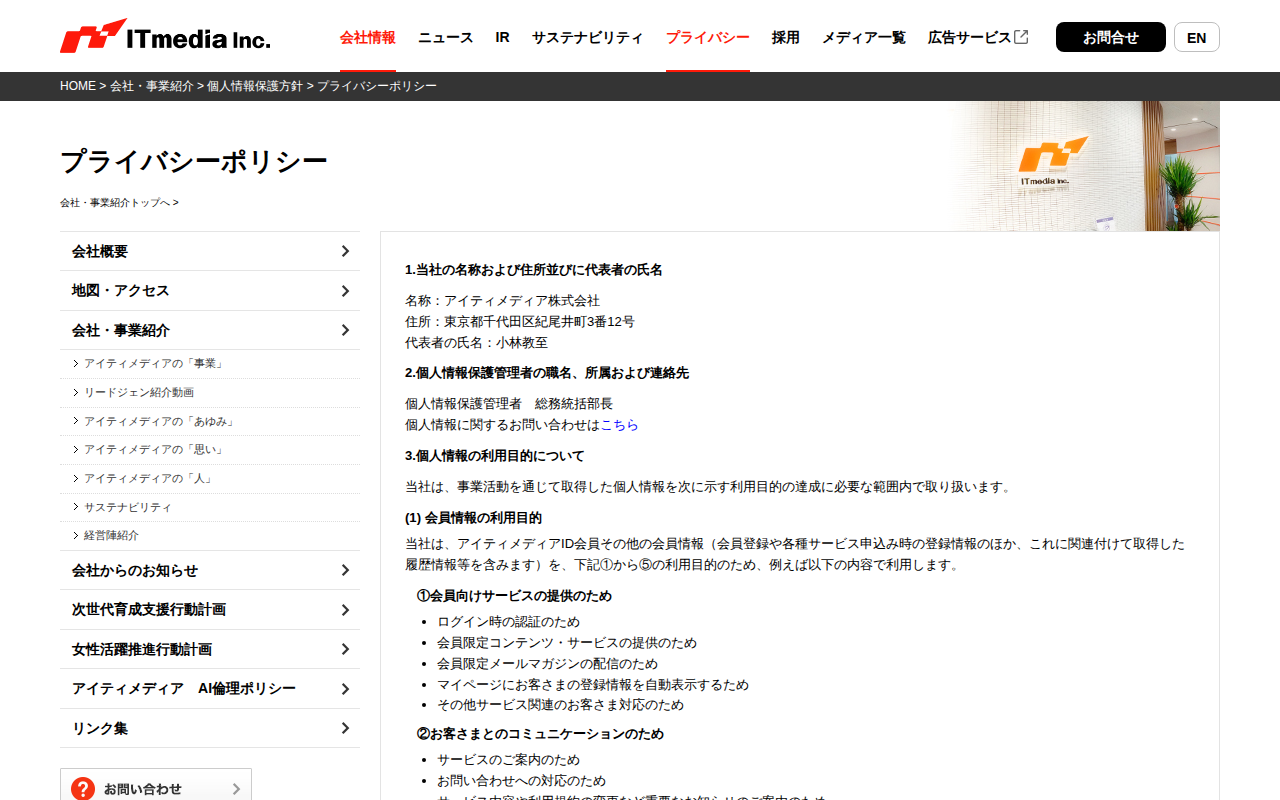Click the プライバシーポリシー page heading
This screenshot has width=1280, height=800.
[194, 162]
